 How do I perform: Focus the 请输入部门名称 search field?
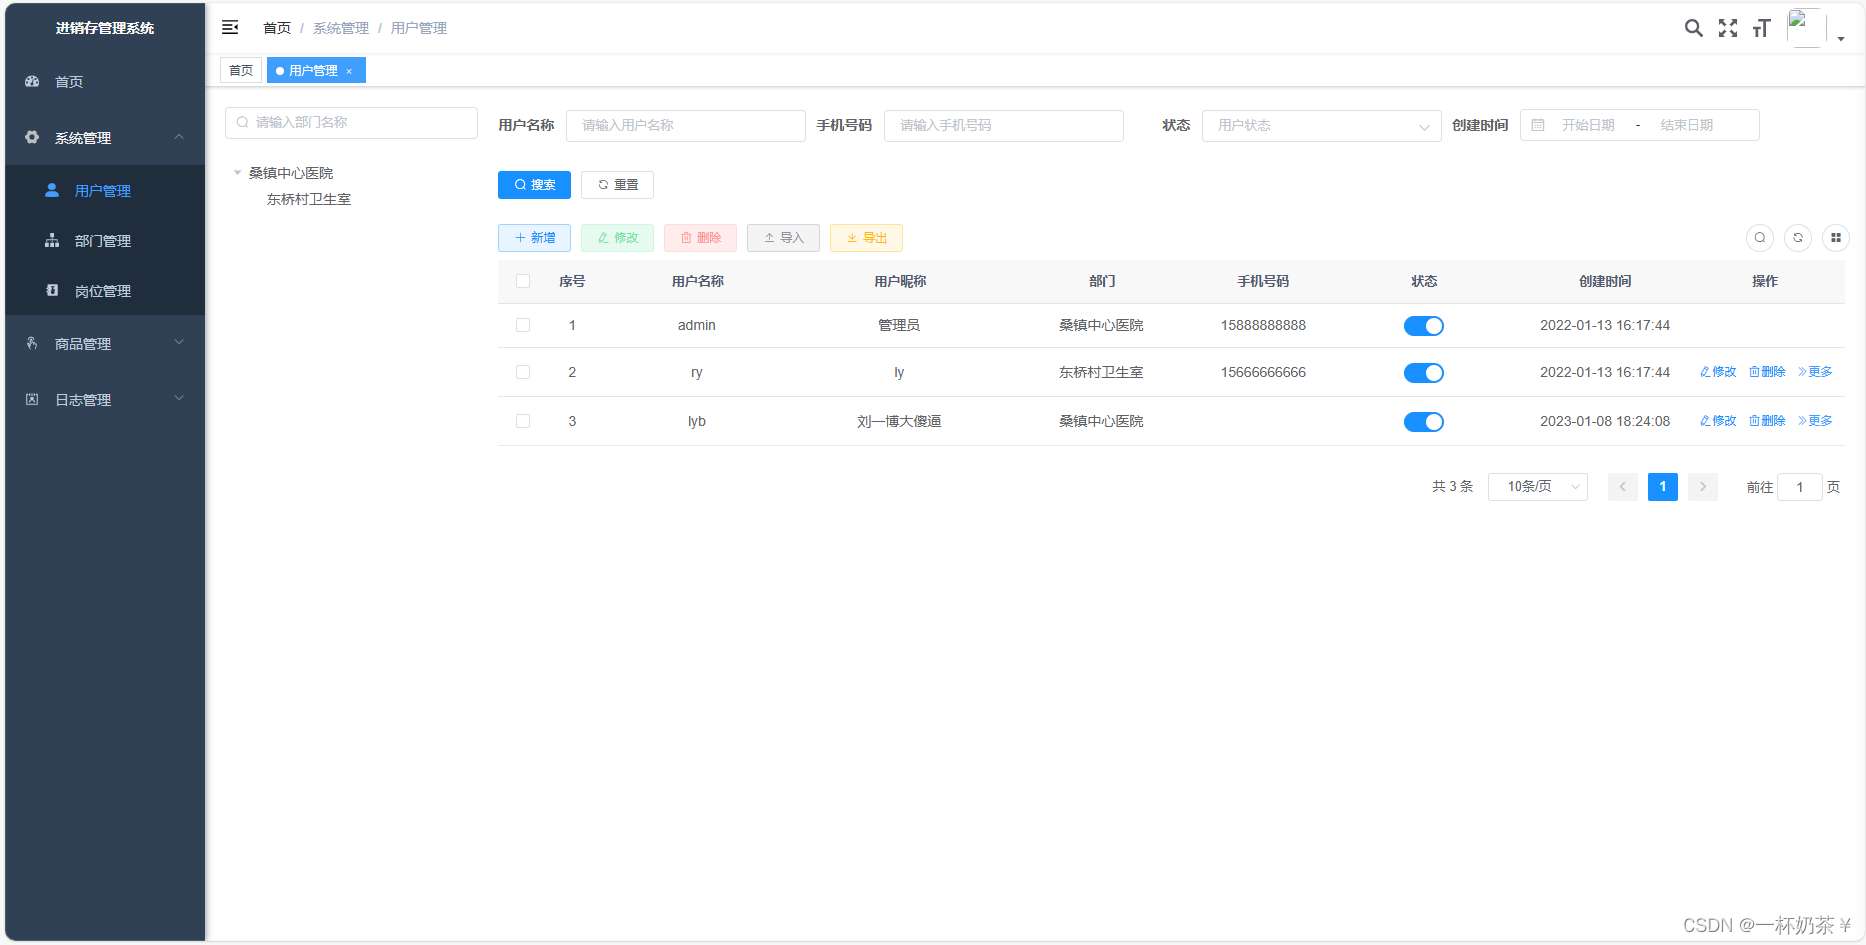tap(351, 123)
